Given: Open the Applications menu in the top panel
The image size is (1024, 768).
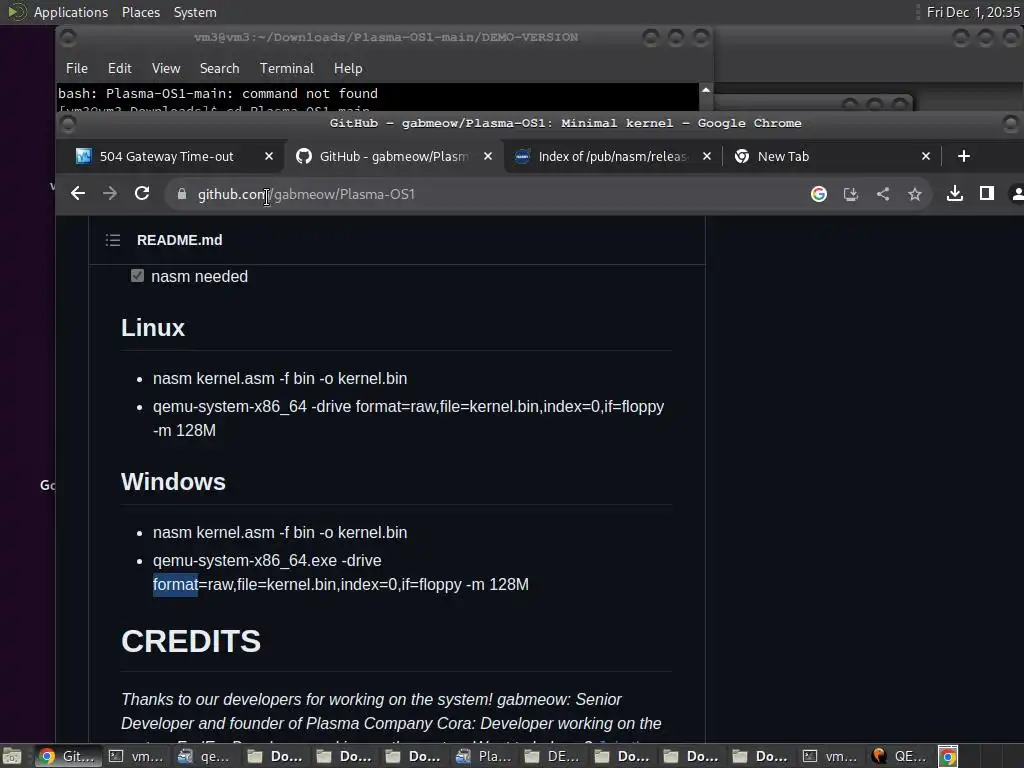Looking at the screenshot, I should [x=71, y=12].
